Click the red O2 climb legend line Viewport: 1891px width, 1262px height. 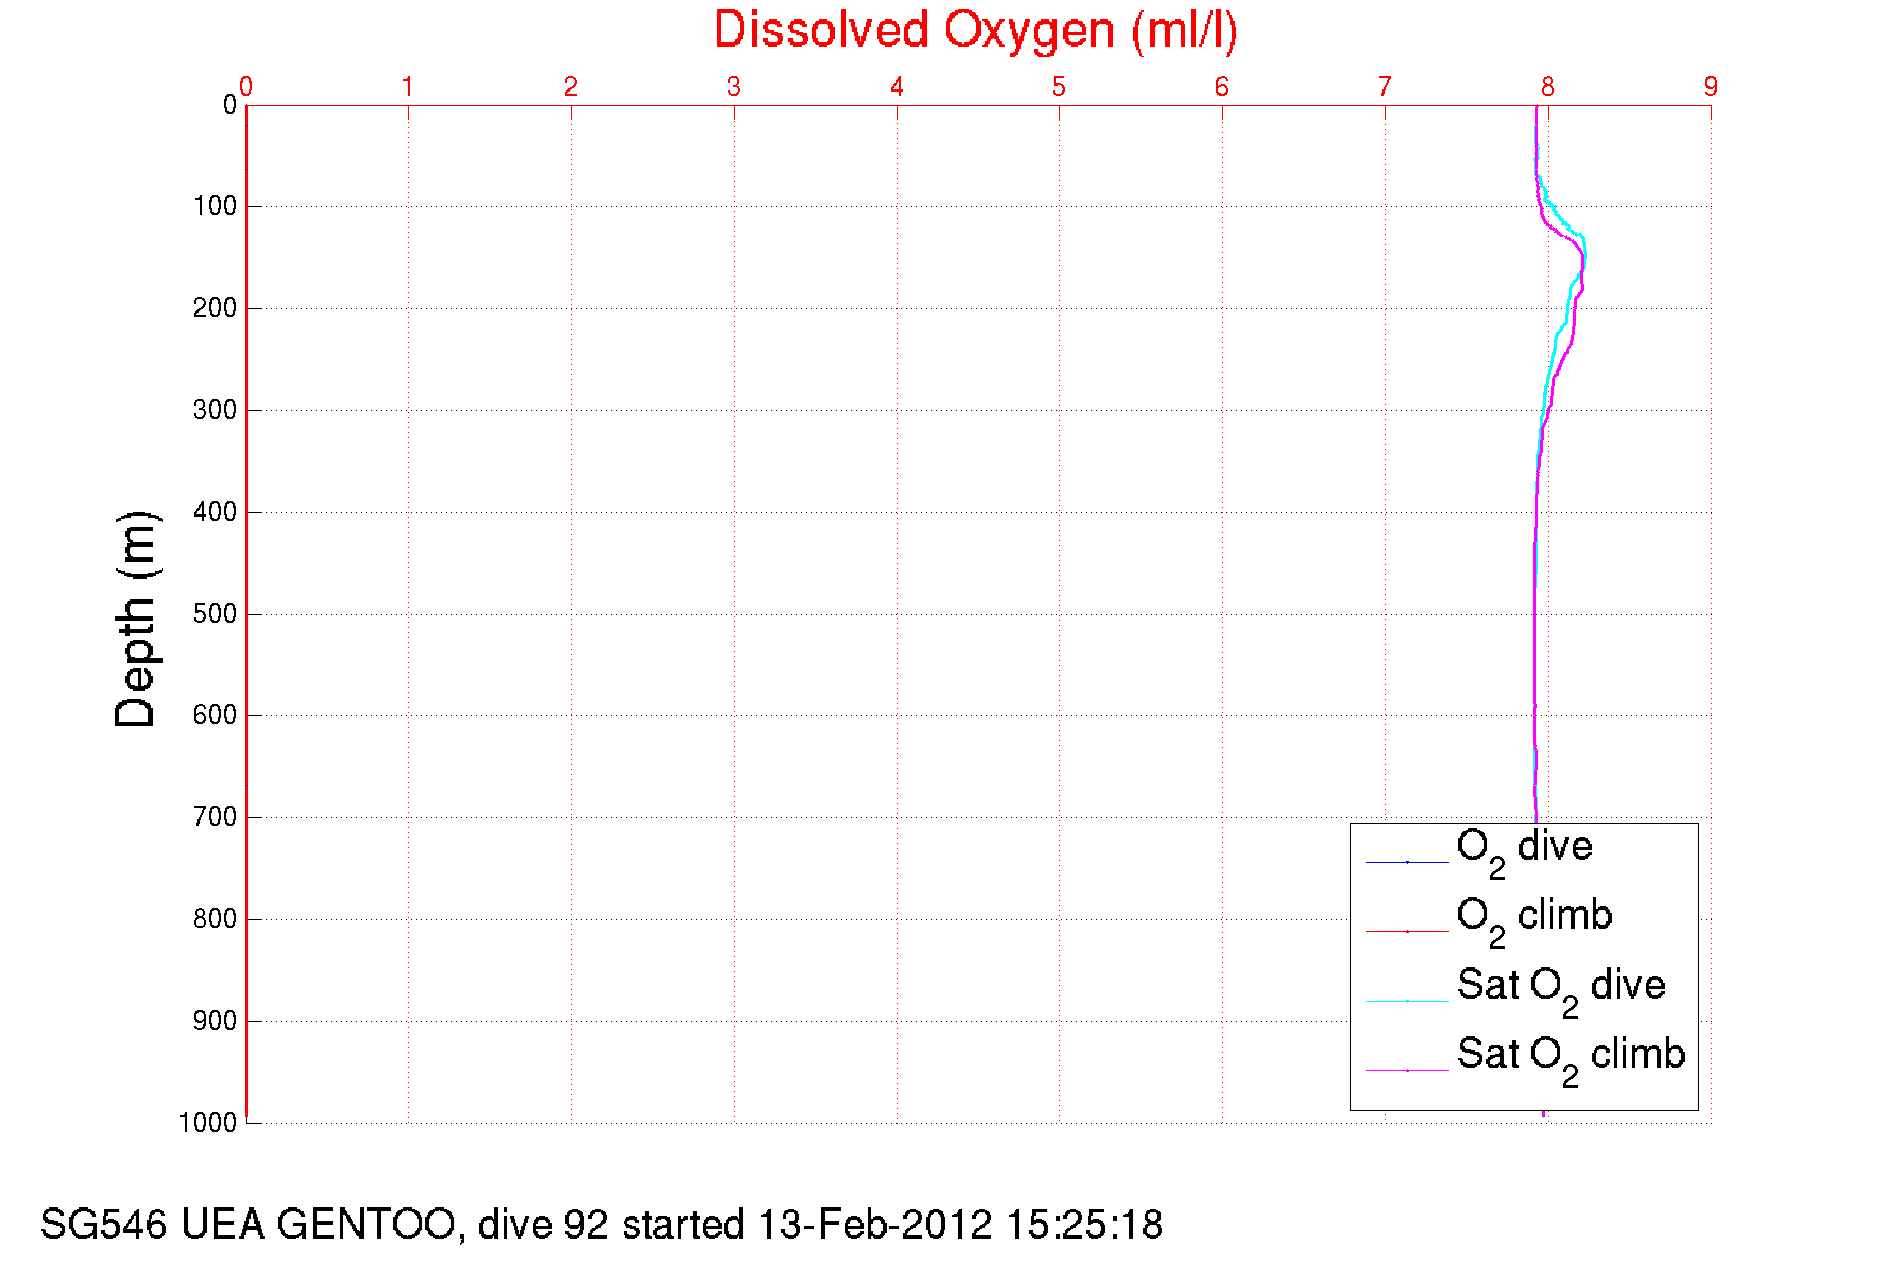pyautogui.click(x=1407, y=931)
